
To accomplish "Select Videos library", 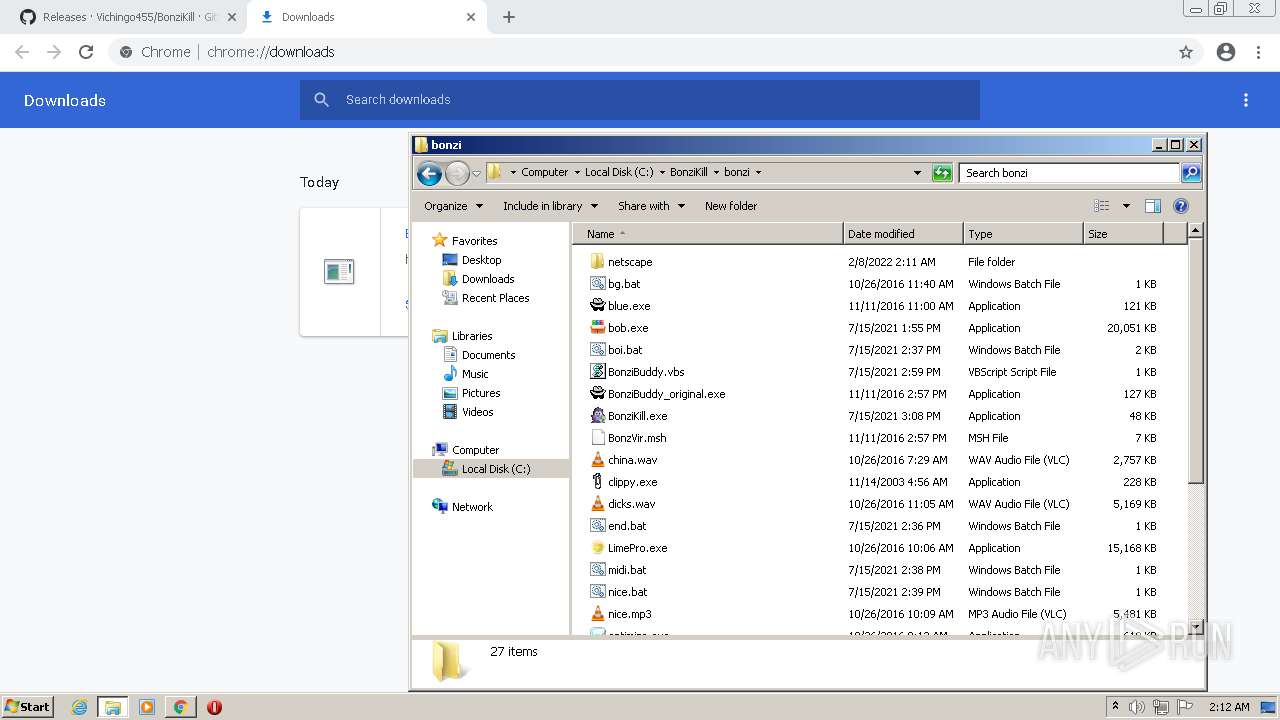I will tap(477, 412).
